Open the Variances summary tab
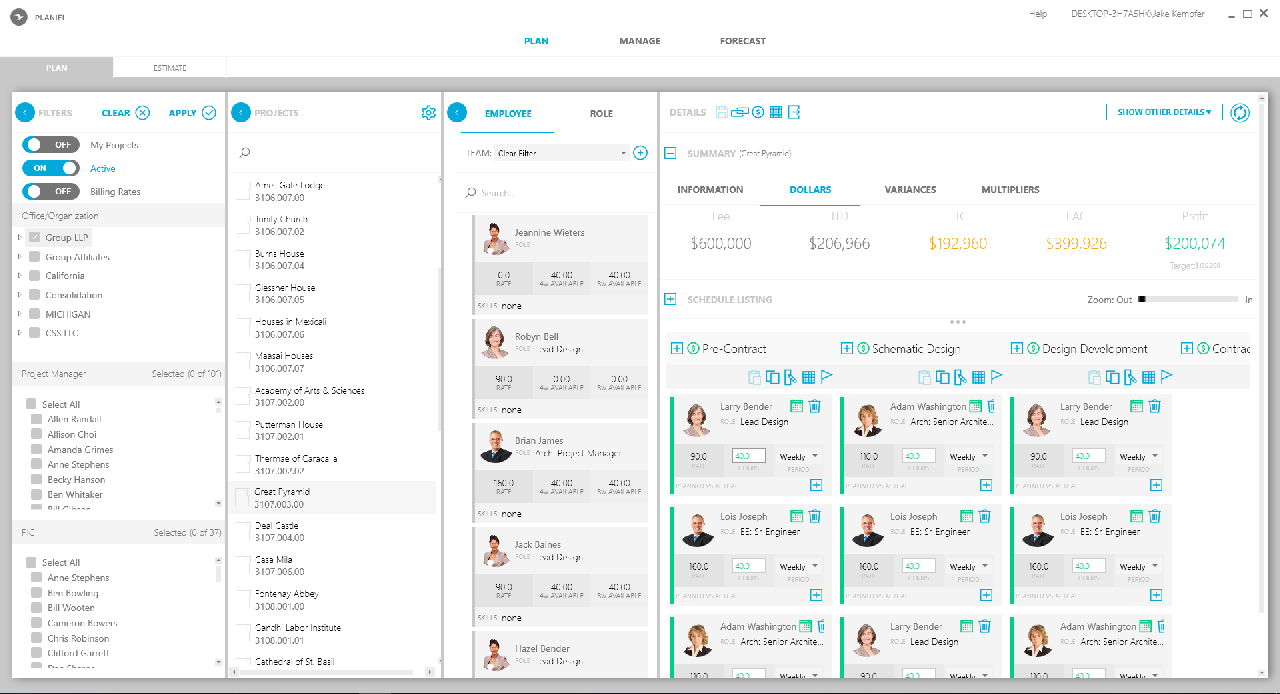The width and height of the screenshot is (1280, 694). coord(910,189)
